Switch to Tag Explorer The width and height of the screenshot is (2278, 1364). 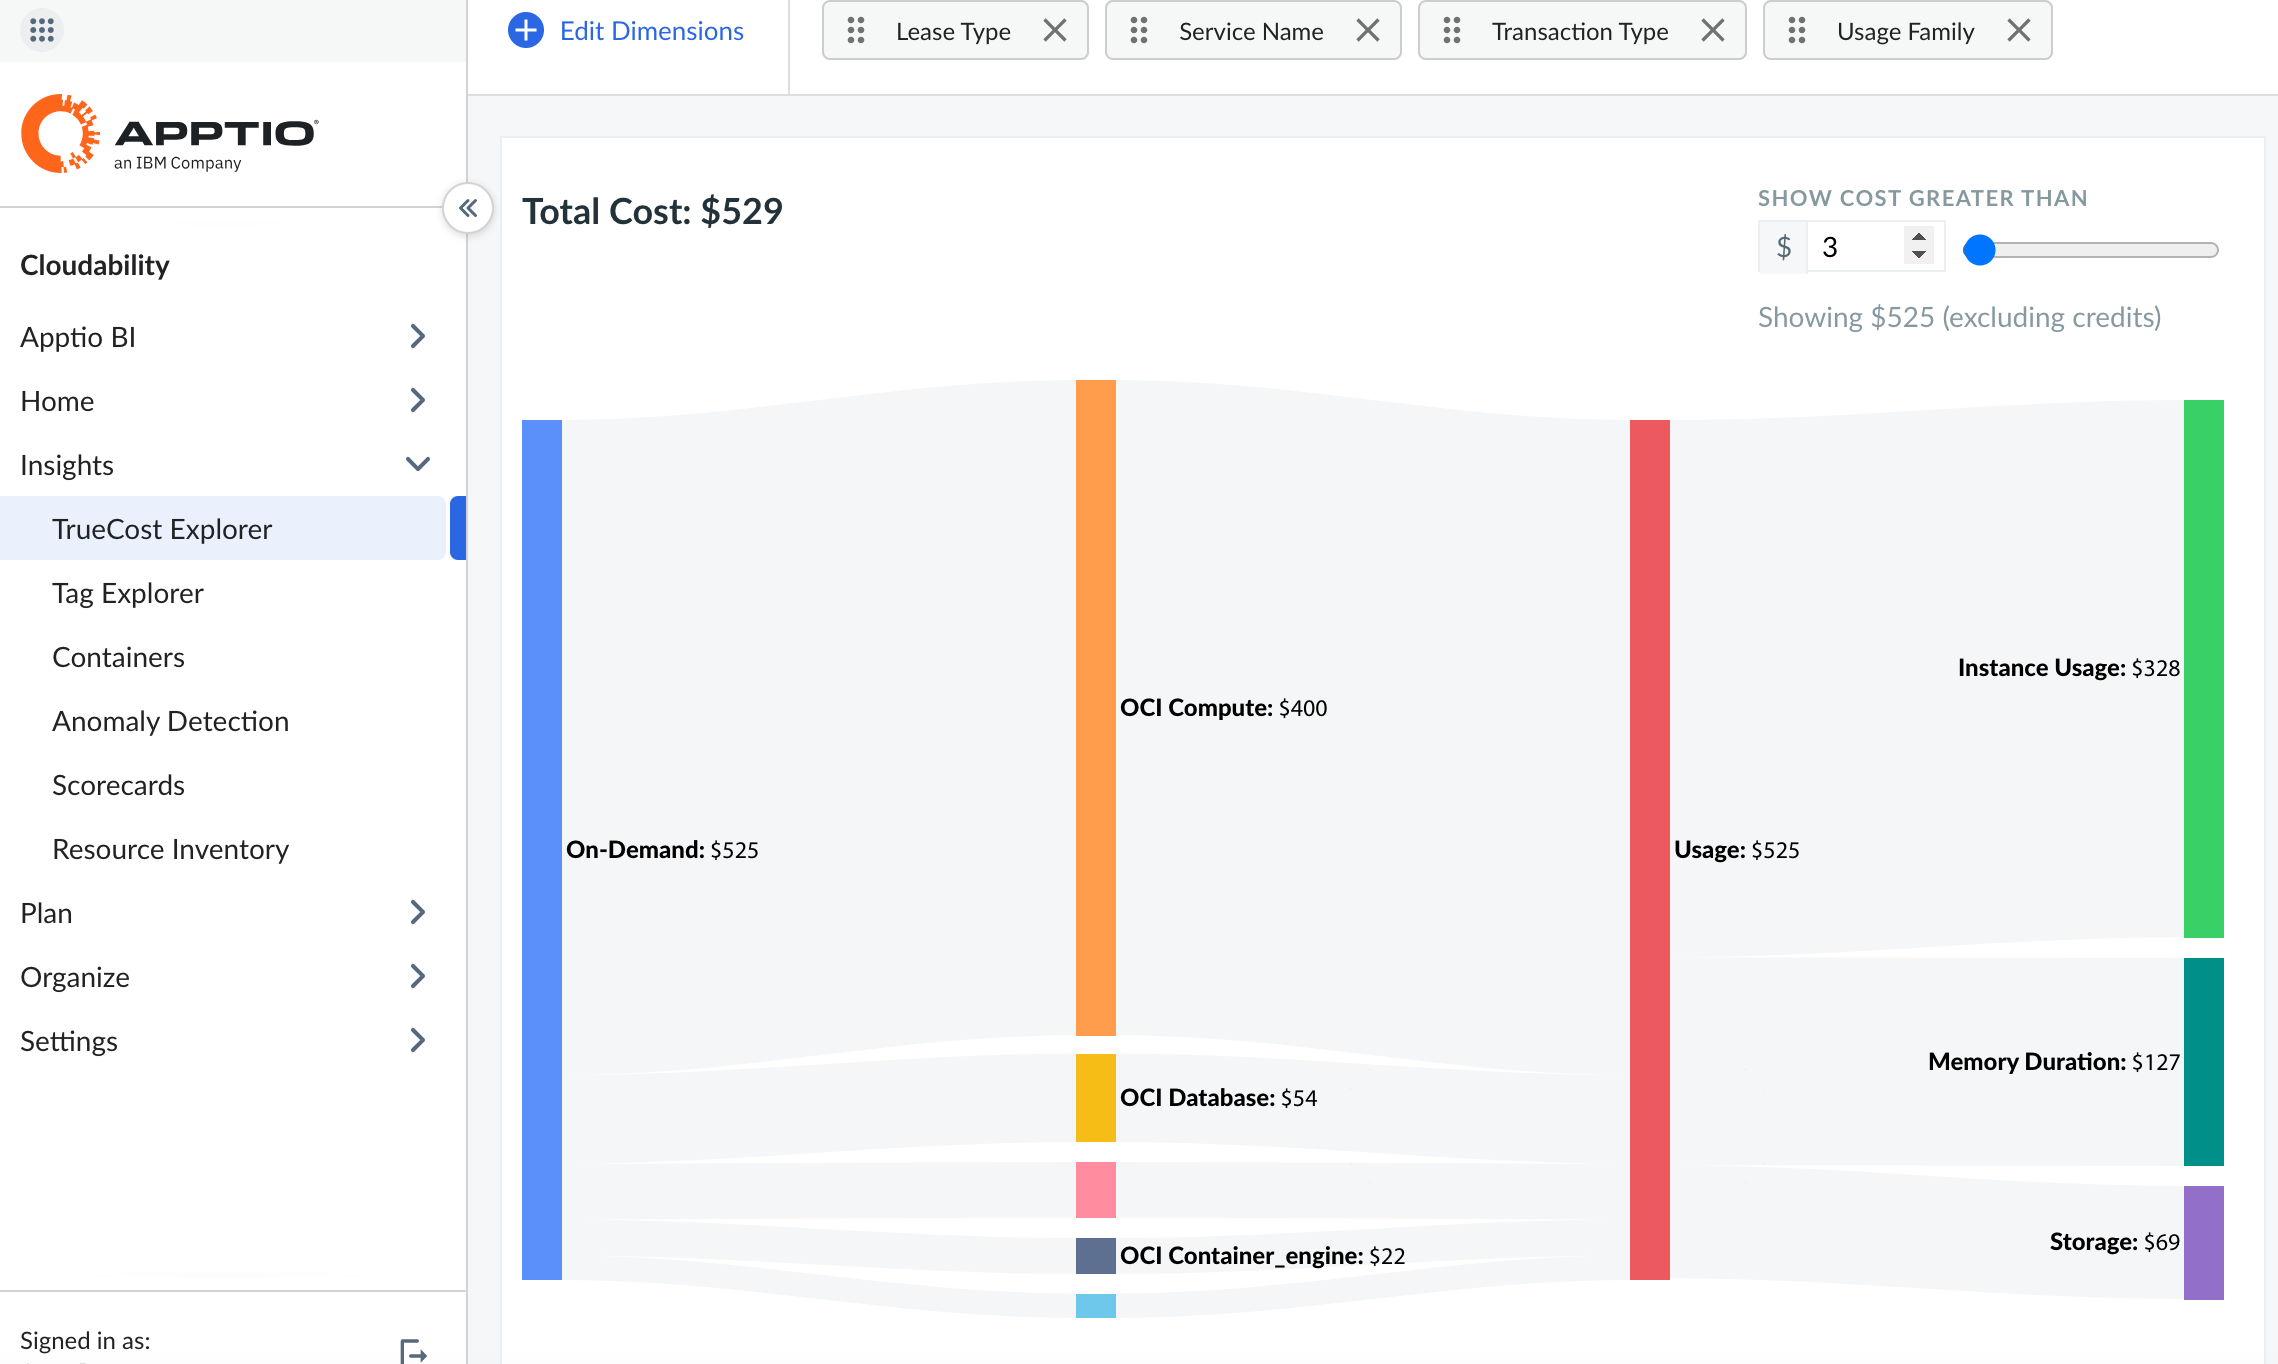[126, 592]
